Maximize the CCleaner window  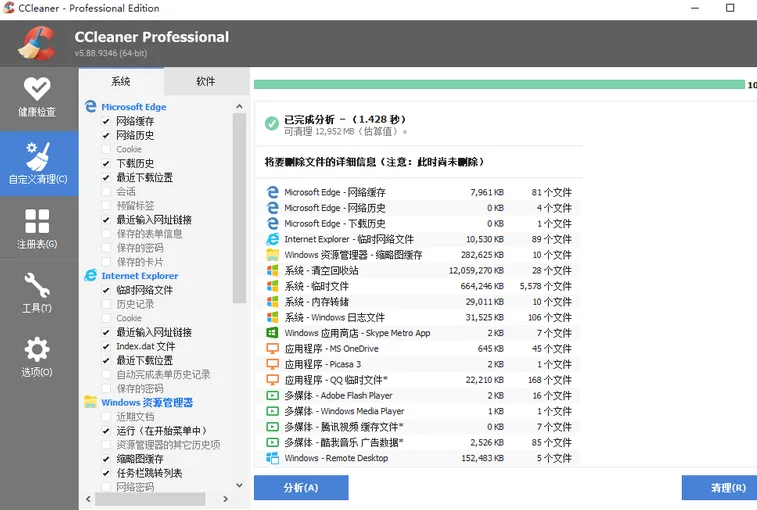coord(730,8)
